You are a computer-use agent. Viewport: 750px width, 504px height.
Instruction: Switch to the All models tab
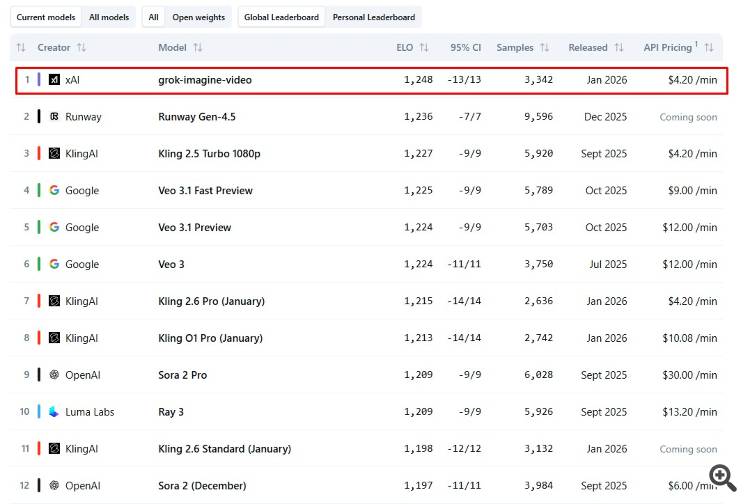[109, 17]
